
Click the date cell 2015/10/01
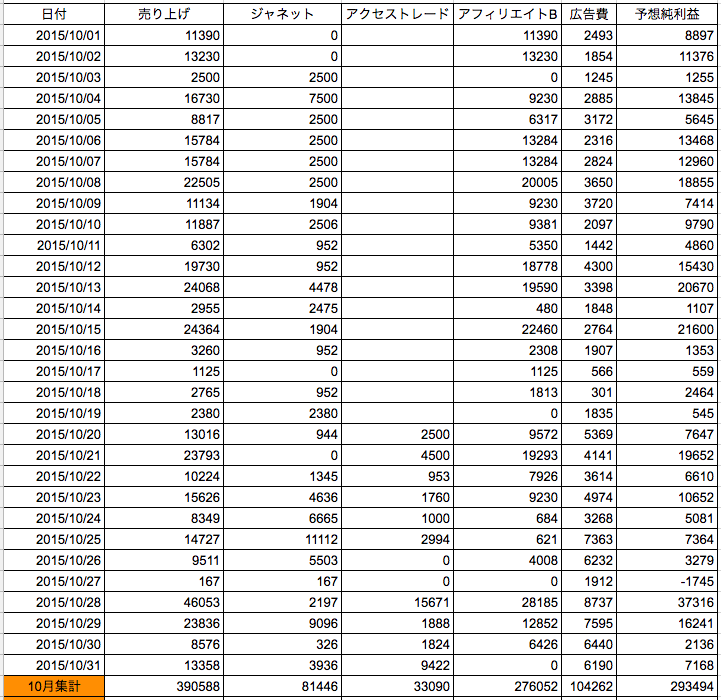[54, 35]
